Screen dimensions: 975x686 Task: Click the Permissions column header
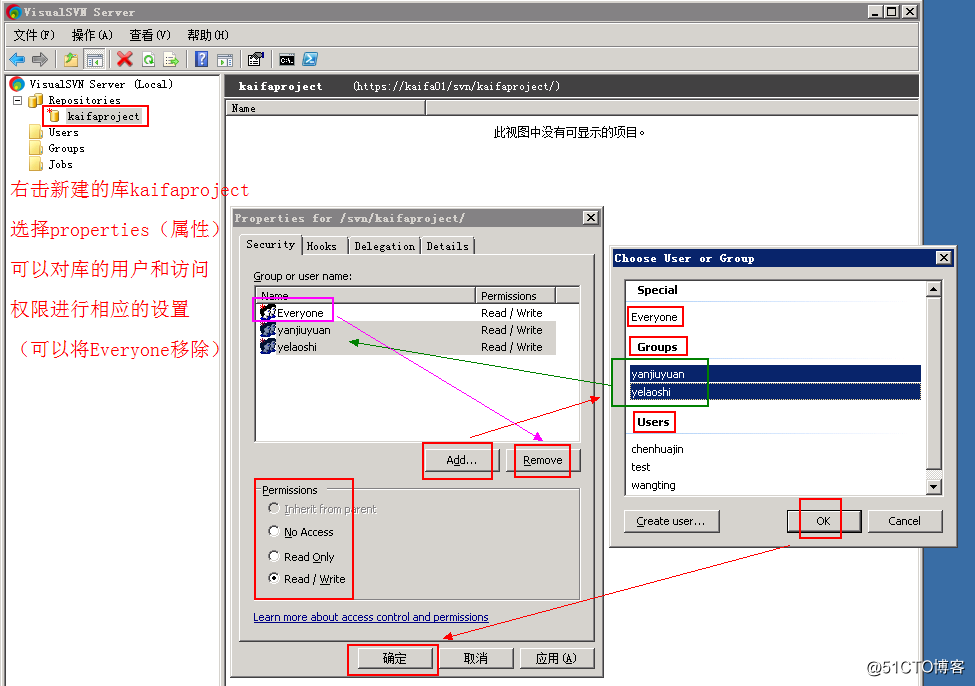(x=515, y=295)
